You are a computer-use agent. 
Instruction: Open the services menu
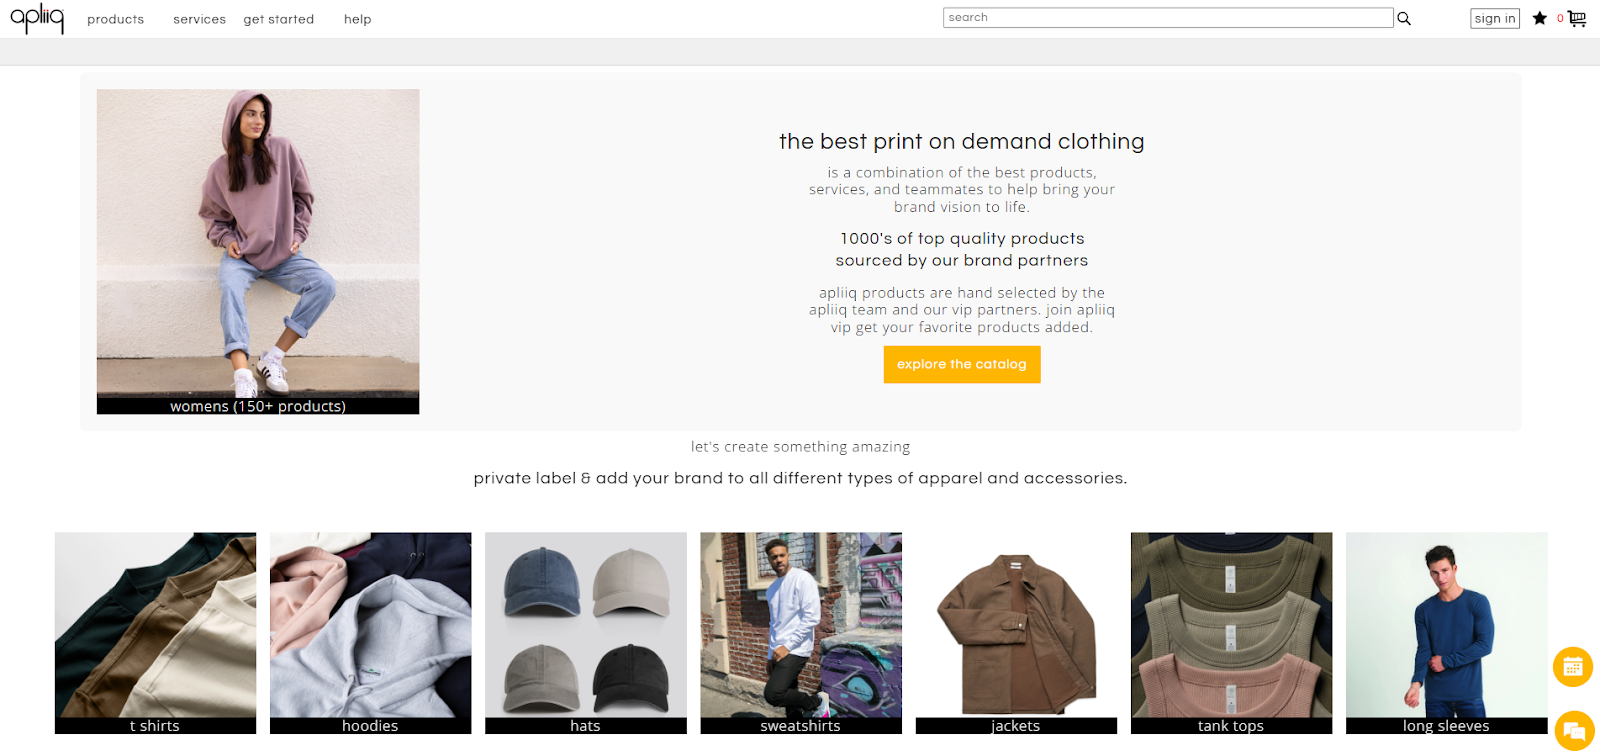point(199,18)
